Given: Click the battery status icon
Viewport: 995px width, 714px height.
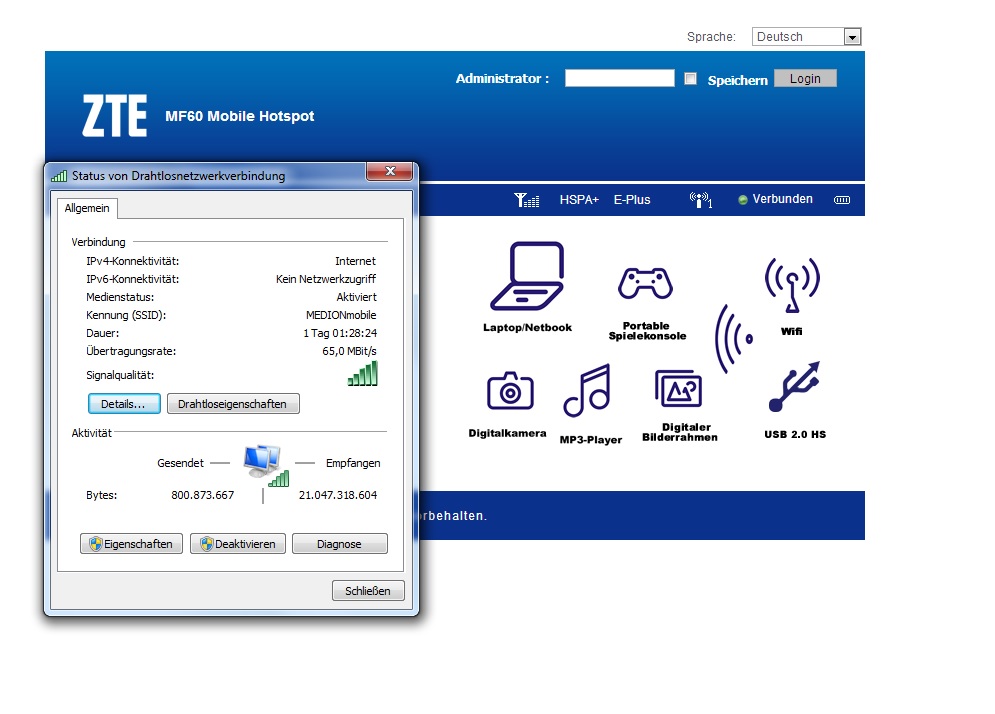Looking at the screenshot, I should (842, 200).
